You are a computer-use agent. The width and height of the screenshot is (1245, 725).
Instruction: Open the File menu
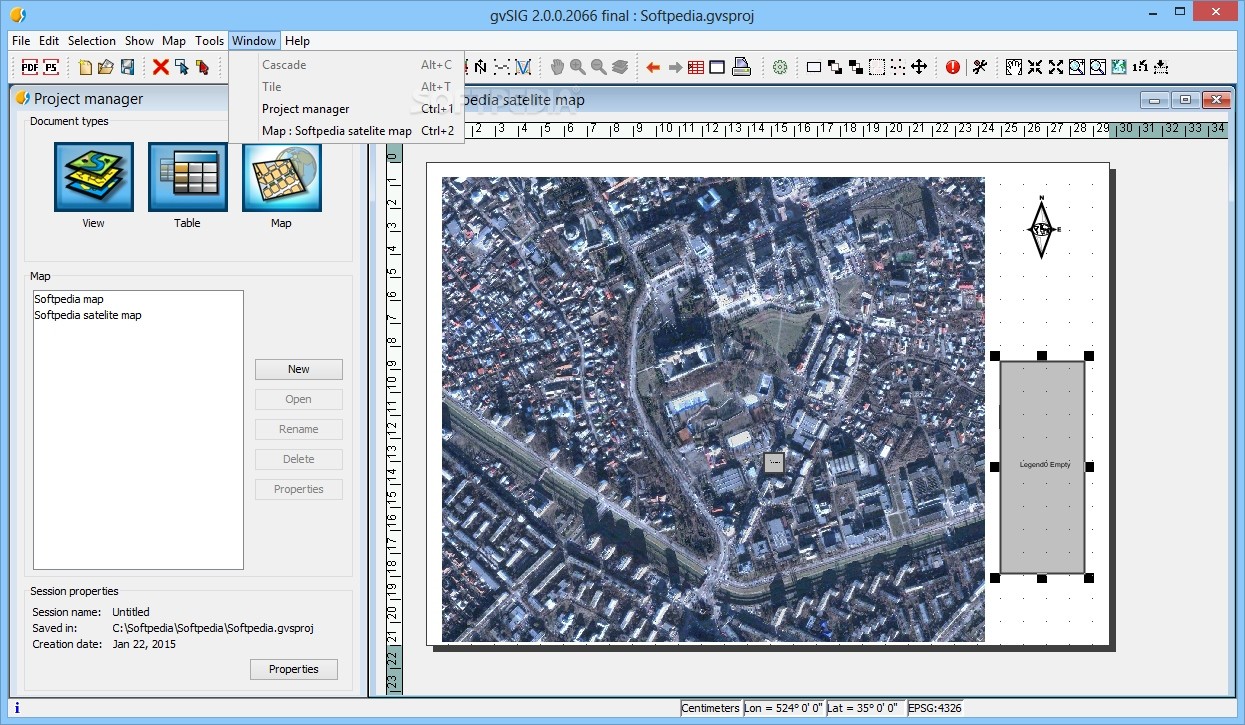pos(21,41)
